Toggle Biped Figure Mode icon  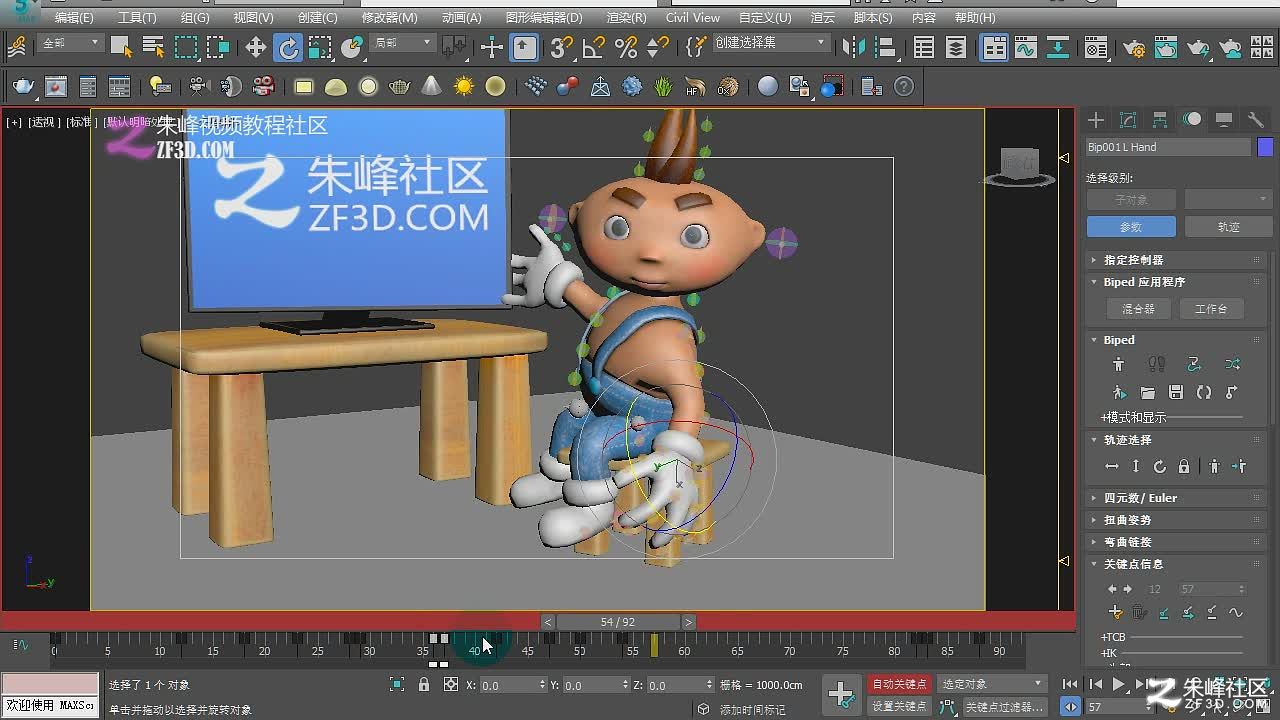1119,364
